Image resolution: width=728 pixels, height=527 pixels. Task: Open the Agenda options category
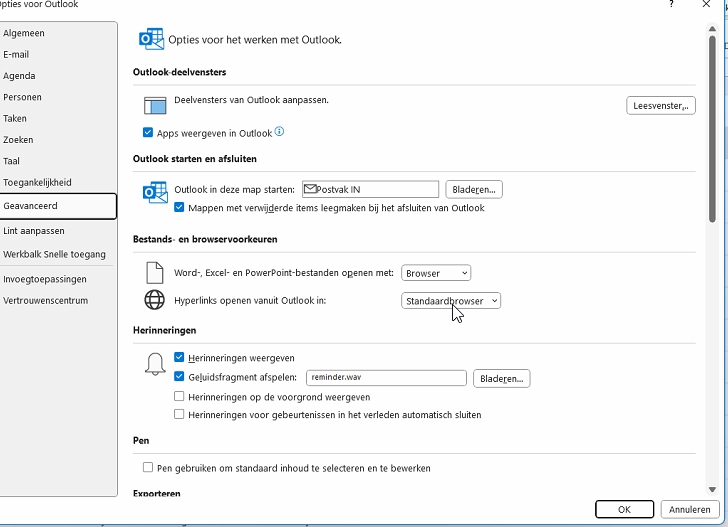[19, 76]
